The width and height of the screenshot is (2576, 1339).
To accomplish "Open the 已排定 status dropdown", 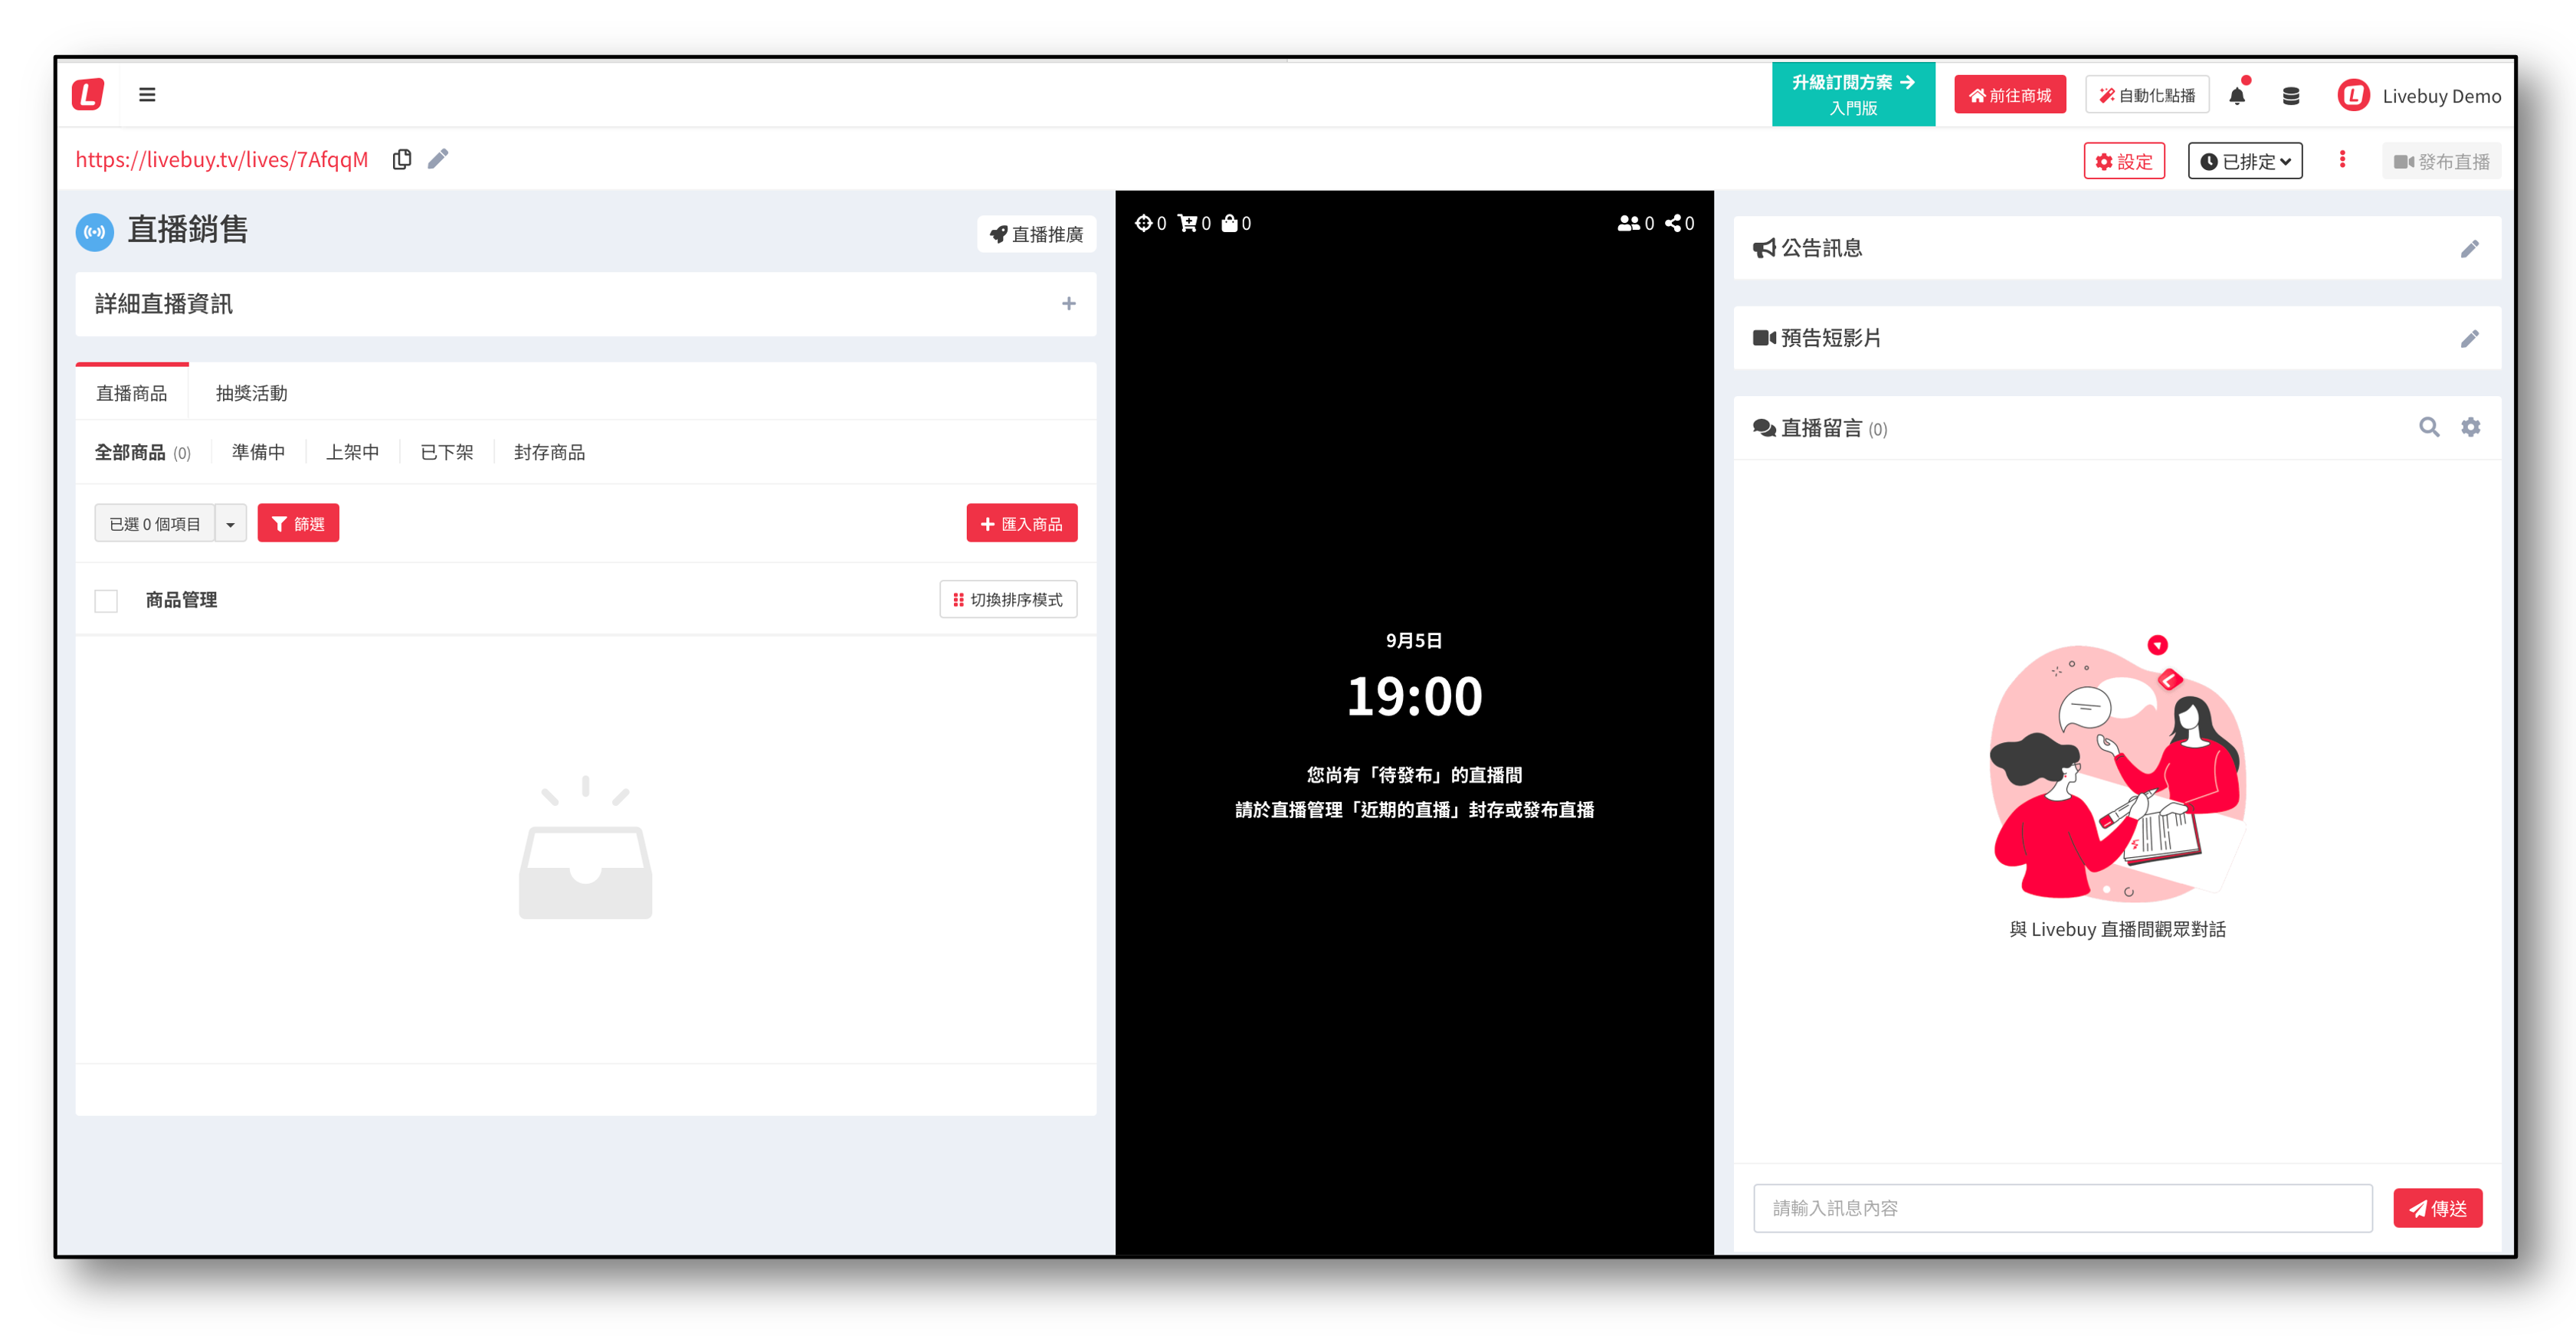I will [x=2245, y=162].
